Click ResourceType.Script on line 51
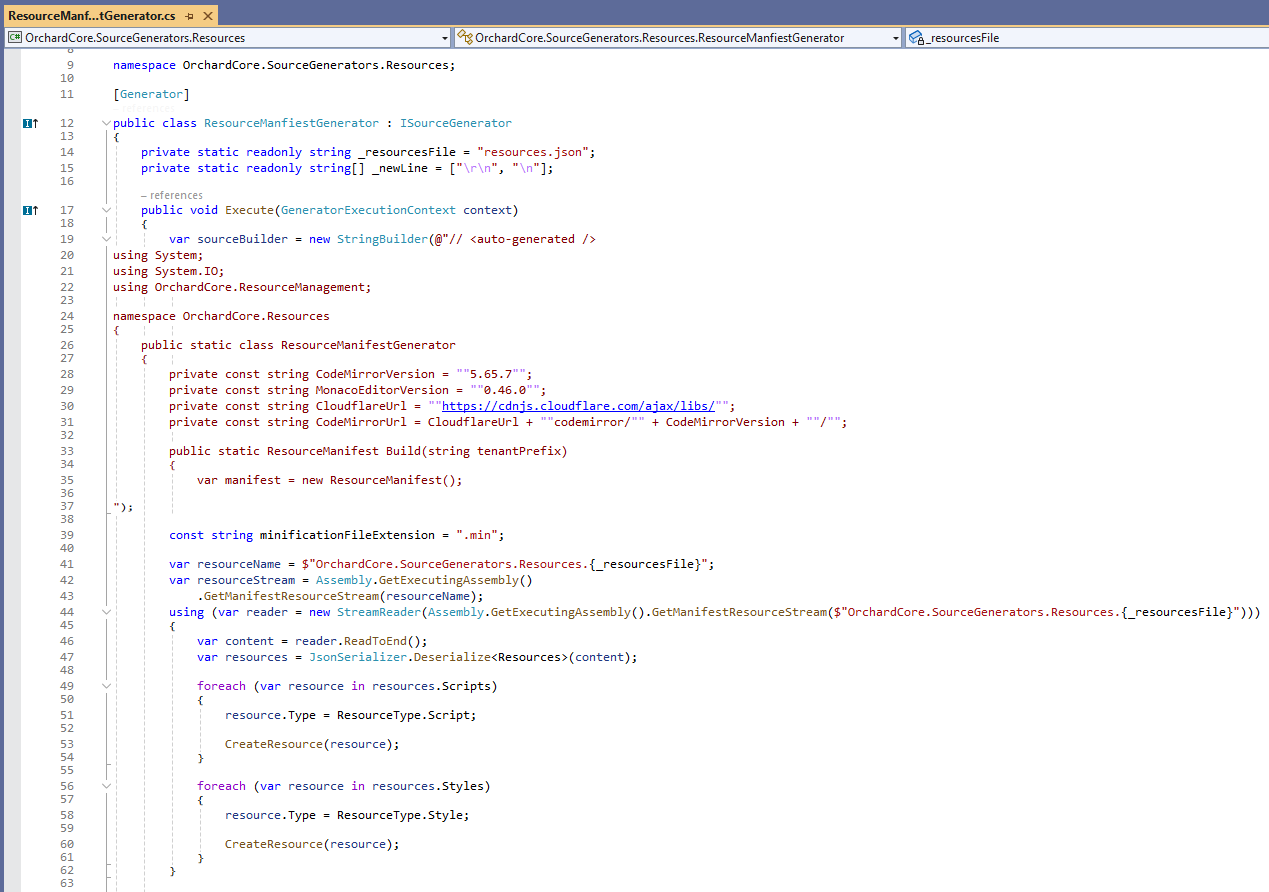The image size is (1269, 892). tap(403, 715)
